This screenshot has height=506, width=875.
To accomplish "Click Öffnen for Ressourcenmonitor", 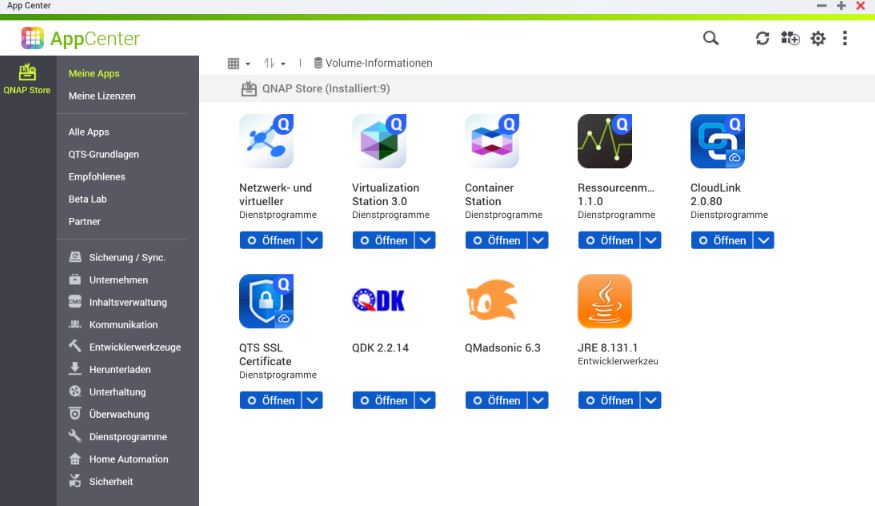I will [609, 240].
